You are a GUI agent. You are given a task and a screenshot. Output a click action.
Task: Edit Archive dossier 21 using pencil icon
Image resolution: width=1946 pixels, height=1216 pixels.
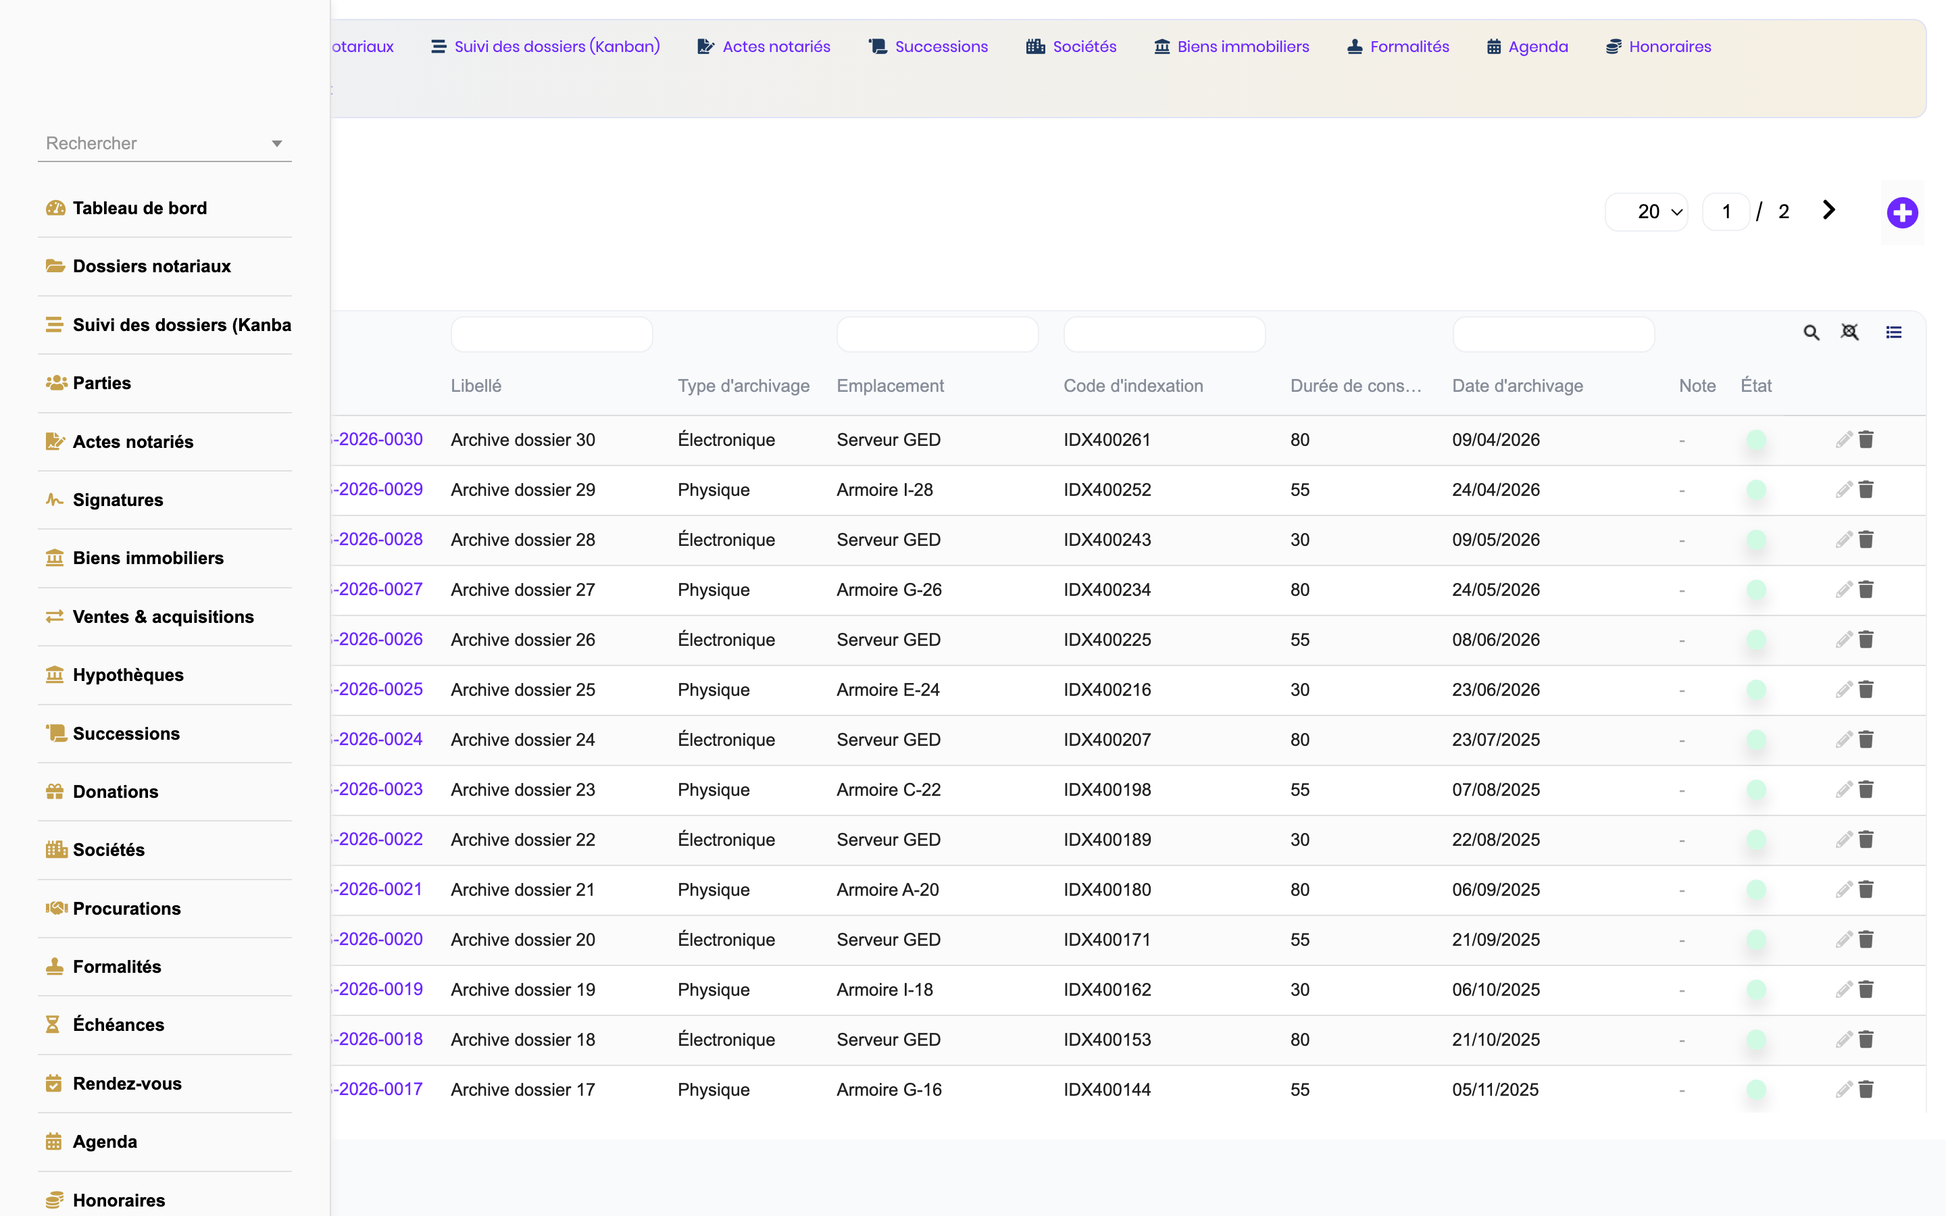pyautogui.click(x=1843, y=890)
